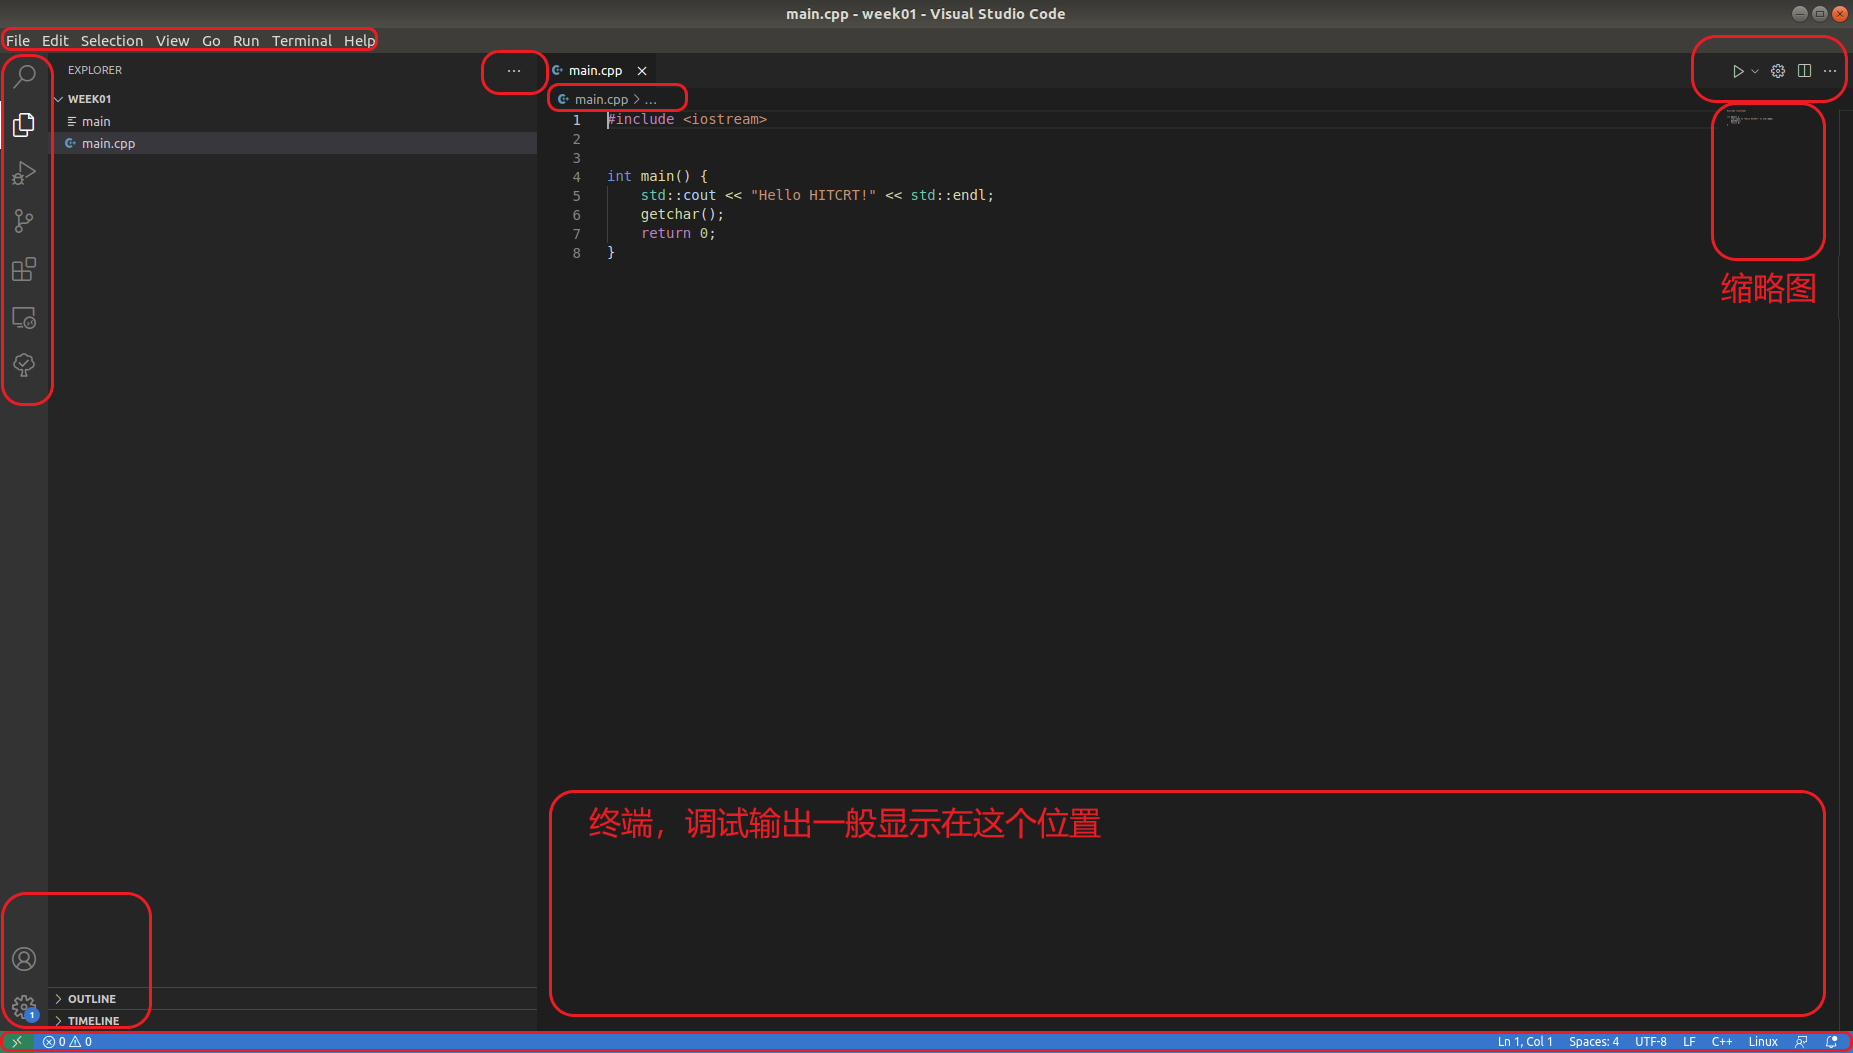Open notifications bell in status bar
Viewport: 1853px width, 1053px height.
pos(1831,1042)
